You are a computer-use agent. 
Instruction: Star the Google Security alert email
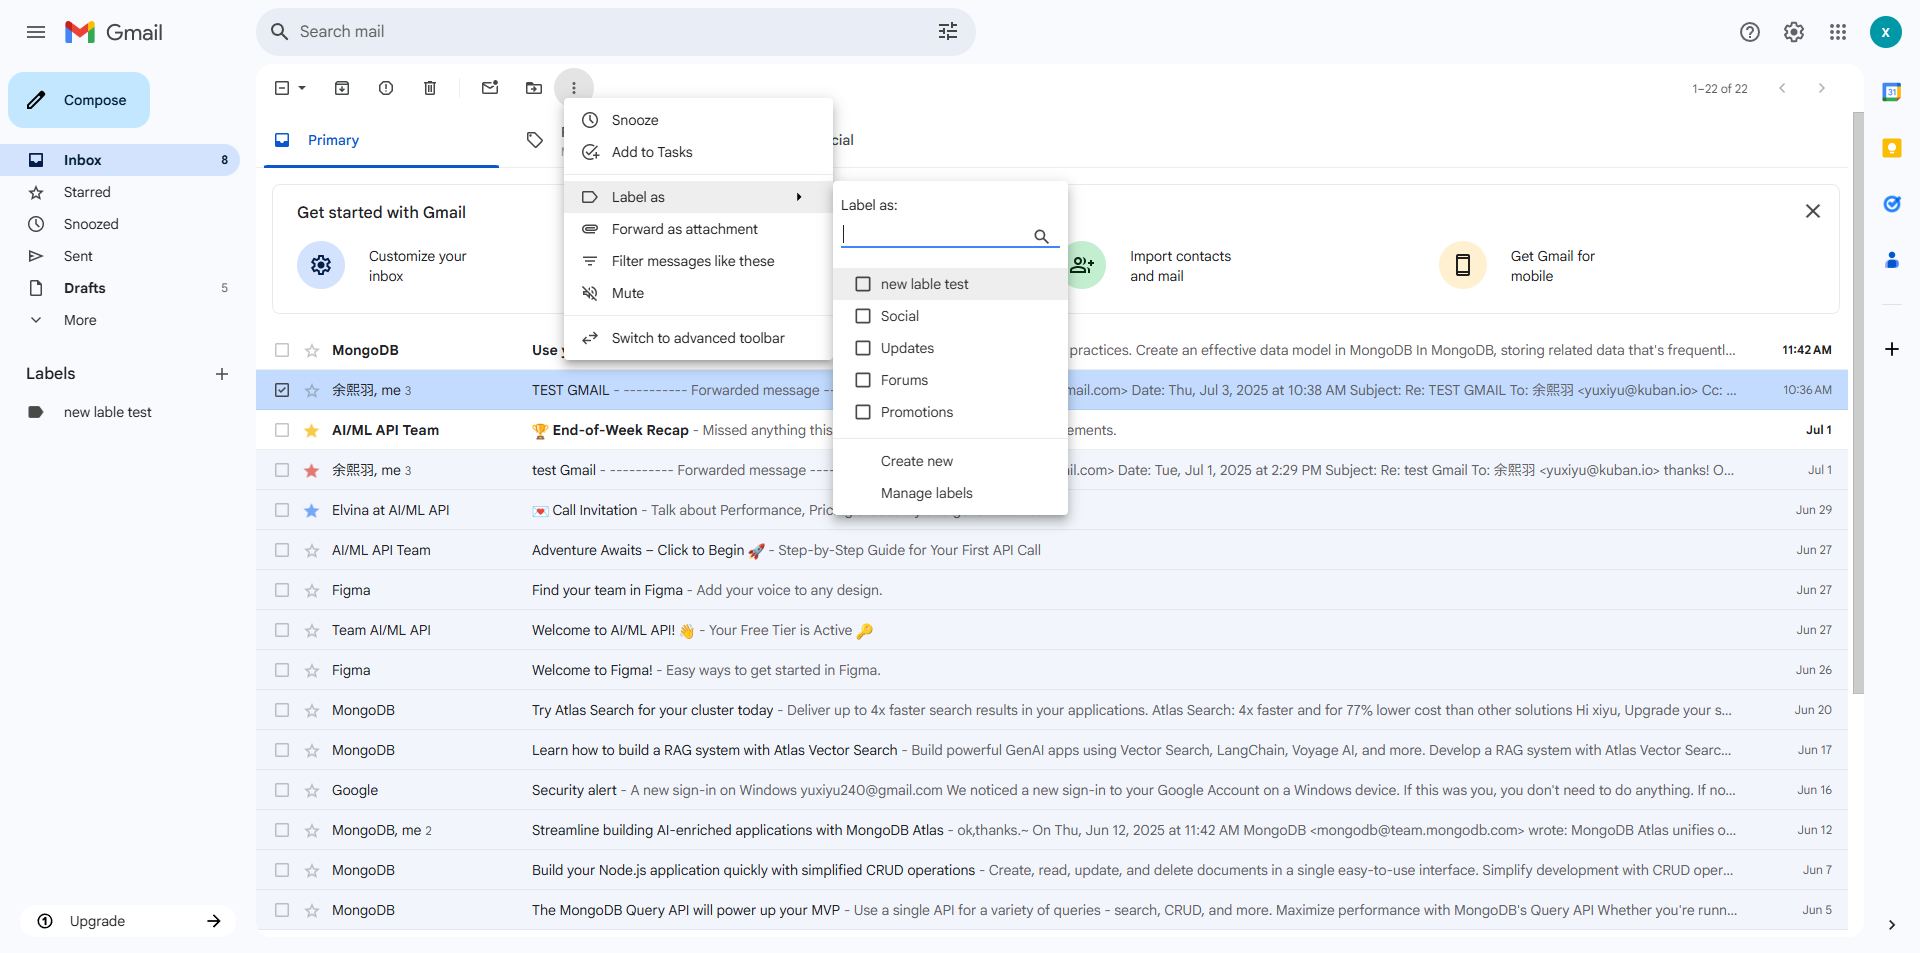coord(312,790)
